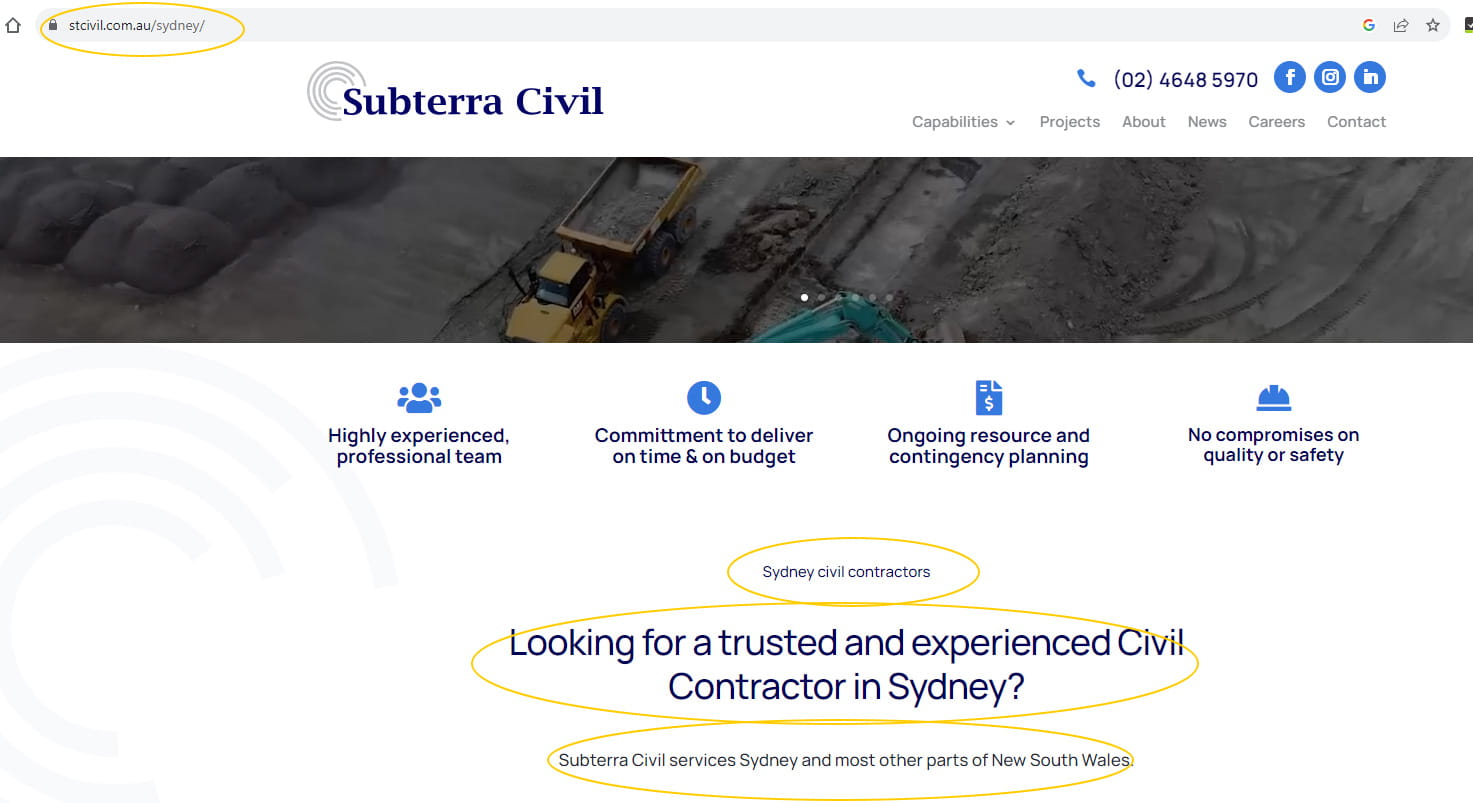Jump to the last hero slide dot
Screen dimensions: 1473x803
[x=889, y=297]
